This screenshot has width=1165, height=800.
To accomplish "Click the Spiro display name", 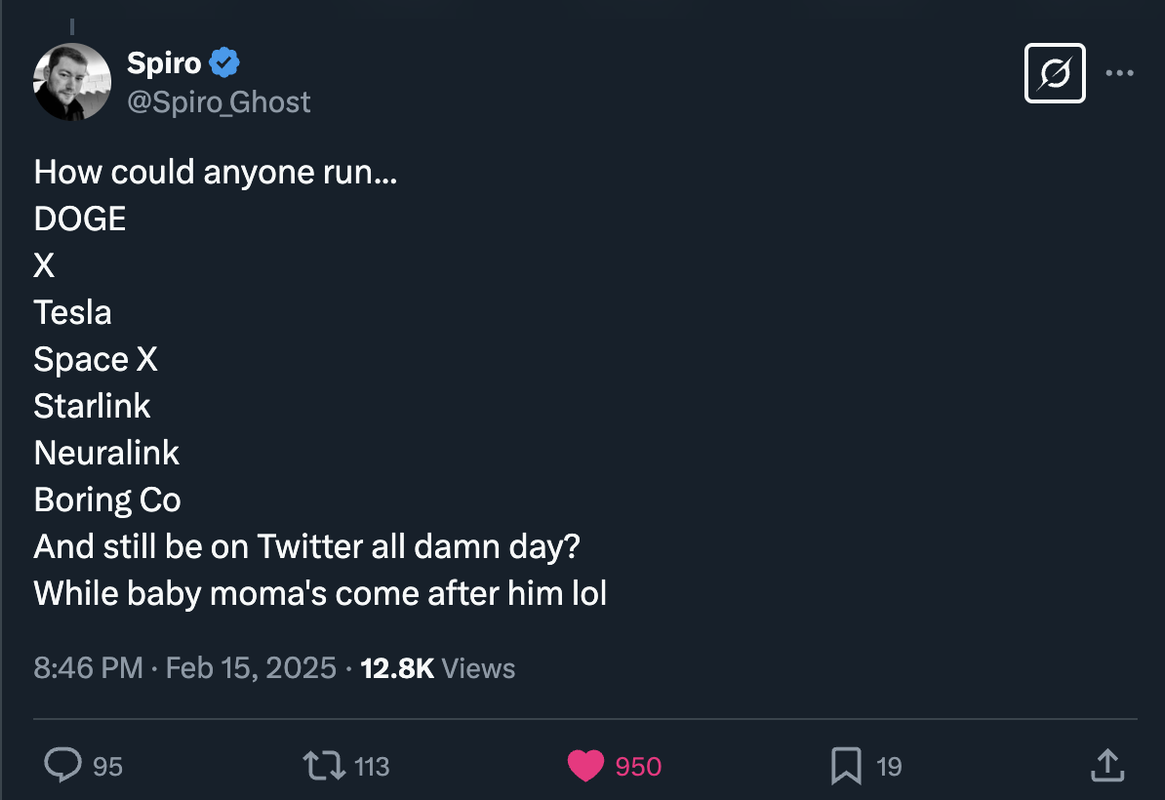I will (164, 63).
